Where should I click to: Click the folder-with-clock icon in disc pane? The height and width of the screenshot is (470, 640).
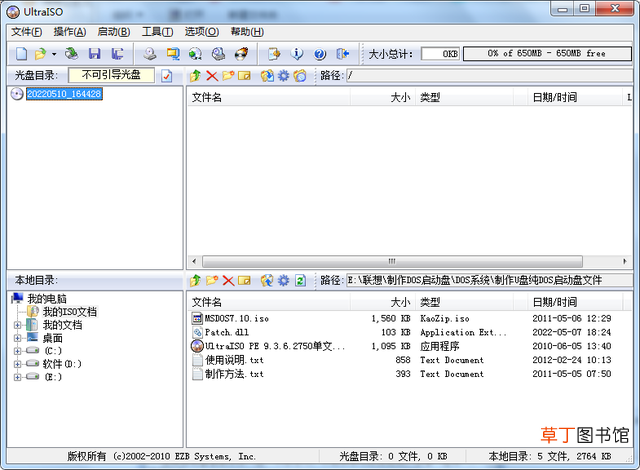300,75
